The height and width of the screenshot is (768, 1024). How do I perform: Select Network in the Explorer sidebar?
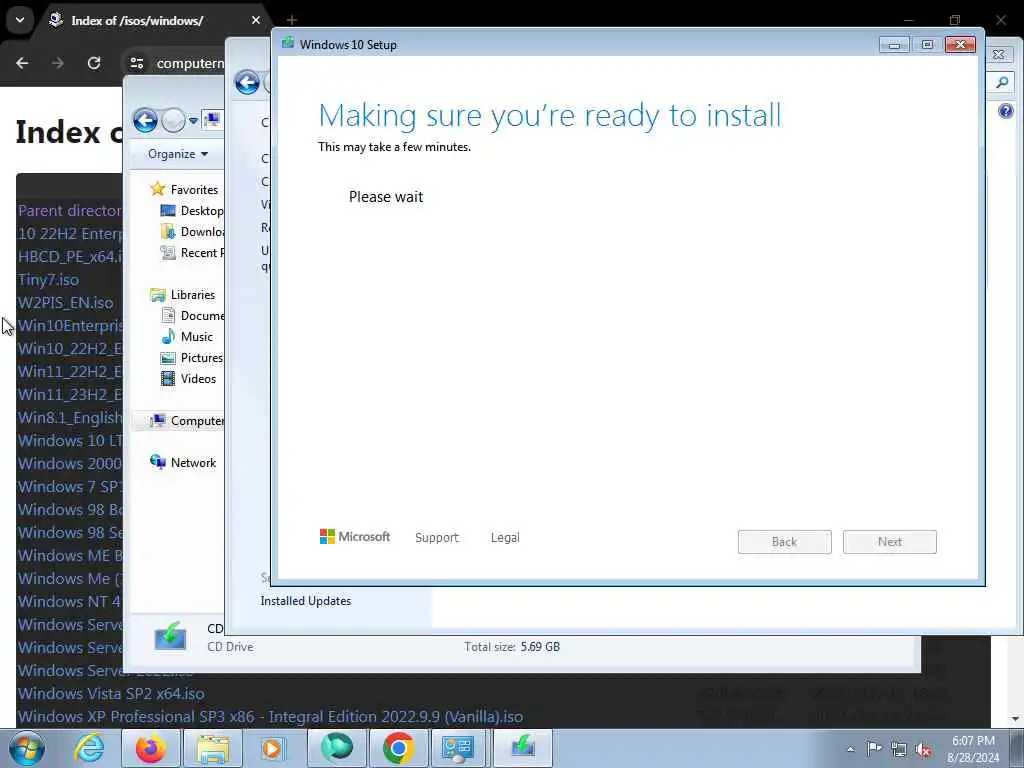tap(193, 463)
